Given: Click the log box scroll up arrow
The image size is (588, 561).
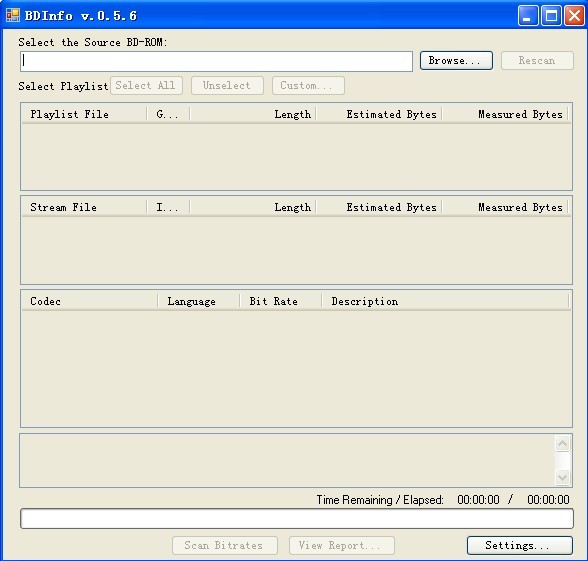Looking at the screenshot, I should 562,444.
